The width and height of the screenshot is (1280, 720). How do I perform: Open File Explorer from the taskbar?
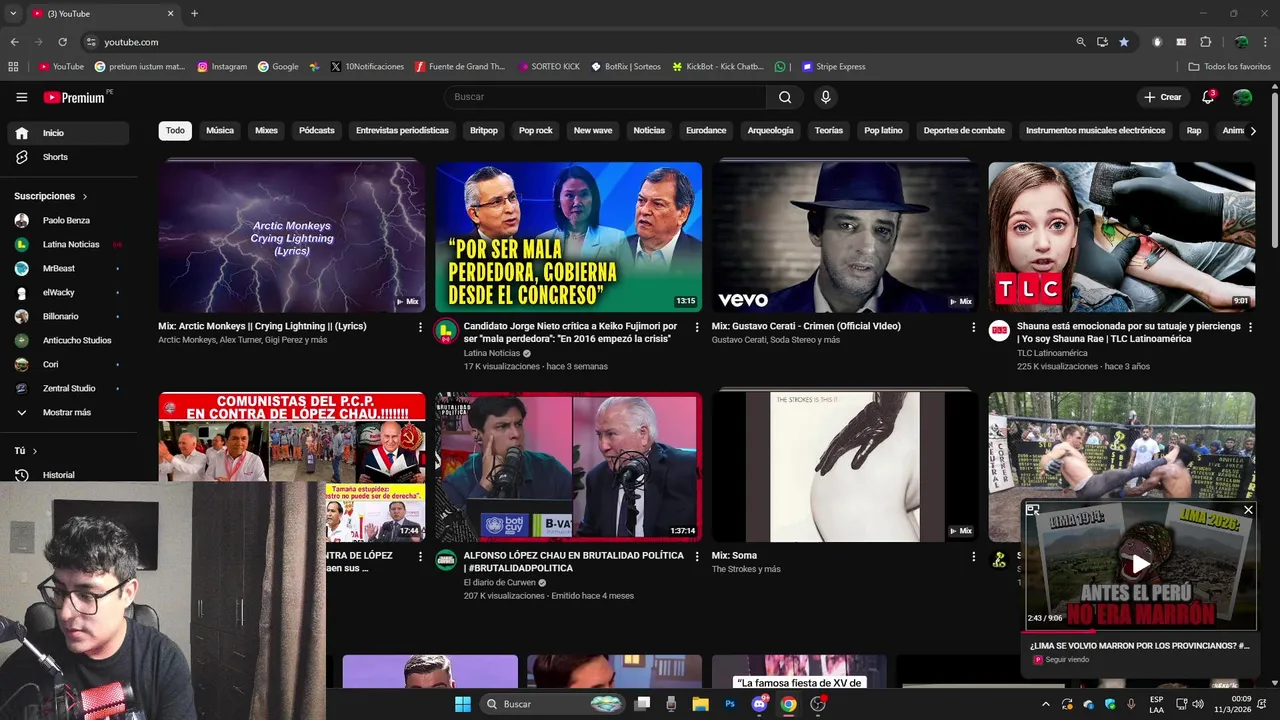[700, 704]
